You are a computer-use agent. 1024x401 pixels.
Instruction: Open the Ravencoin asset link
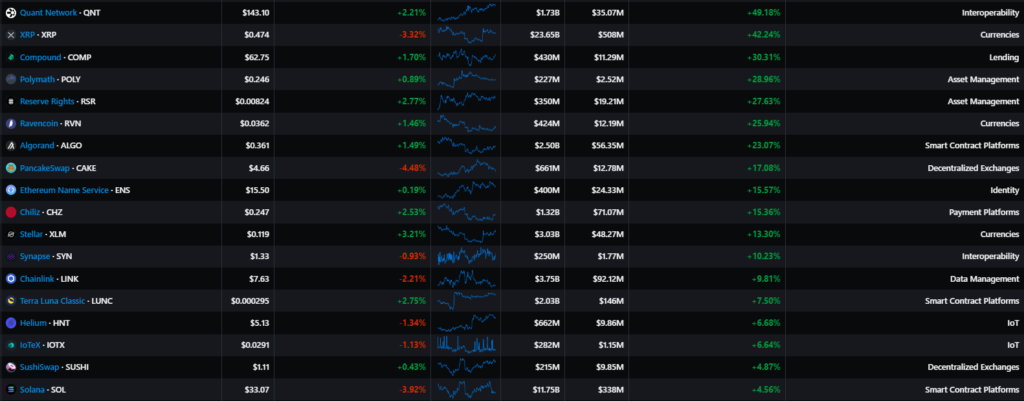[x=39, y=123]
